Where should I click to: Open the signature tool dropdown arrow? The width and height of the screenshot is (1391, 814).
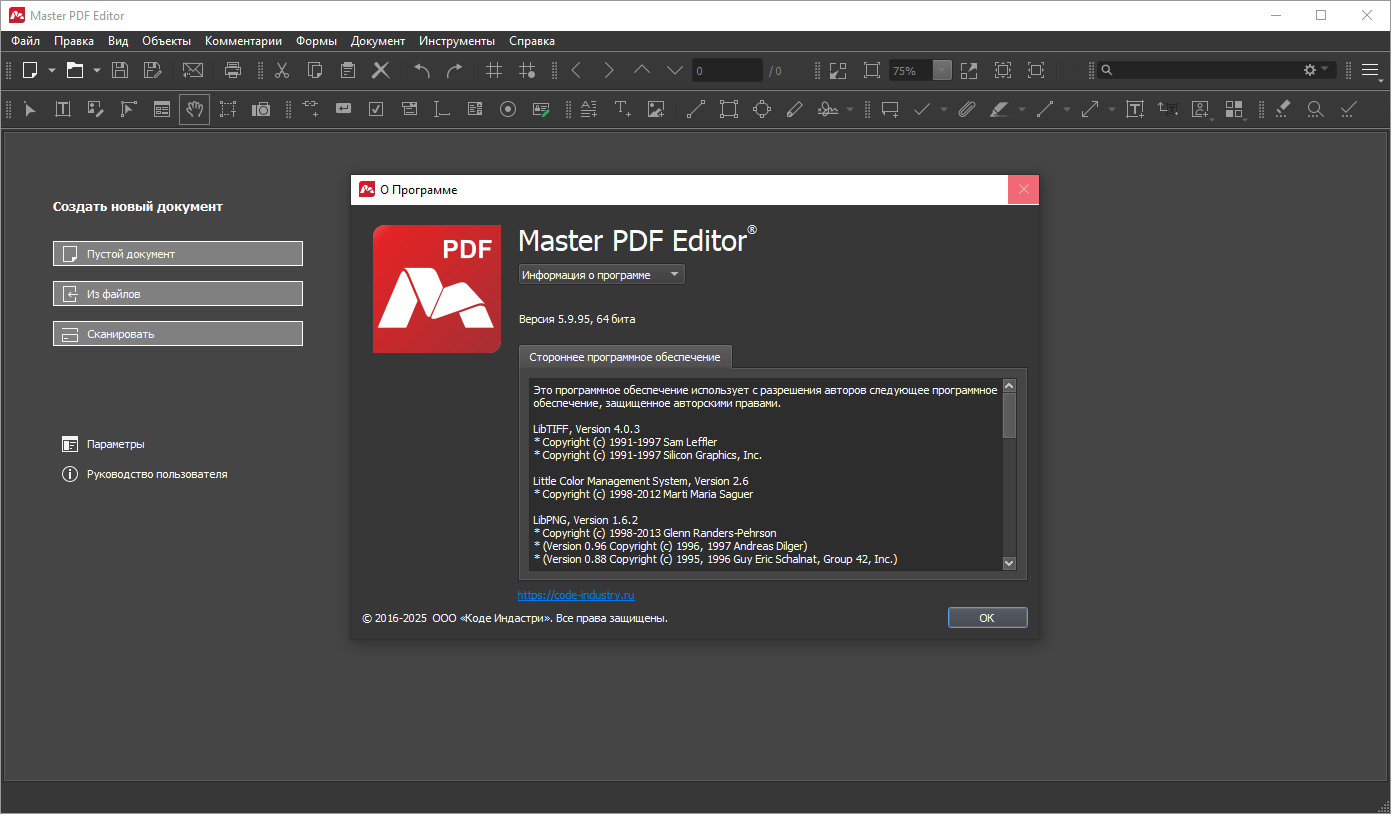pos(850,109)
